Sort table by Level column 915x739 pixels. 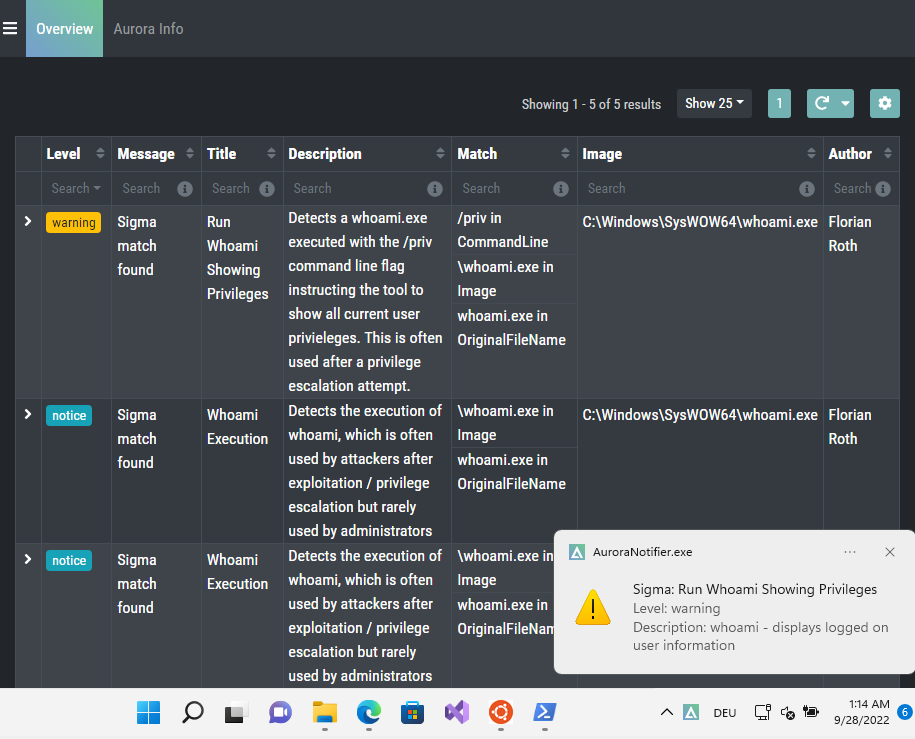pos(100,154)
